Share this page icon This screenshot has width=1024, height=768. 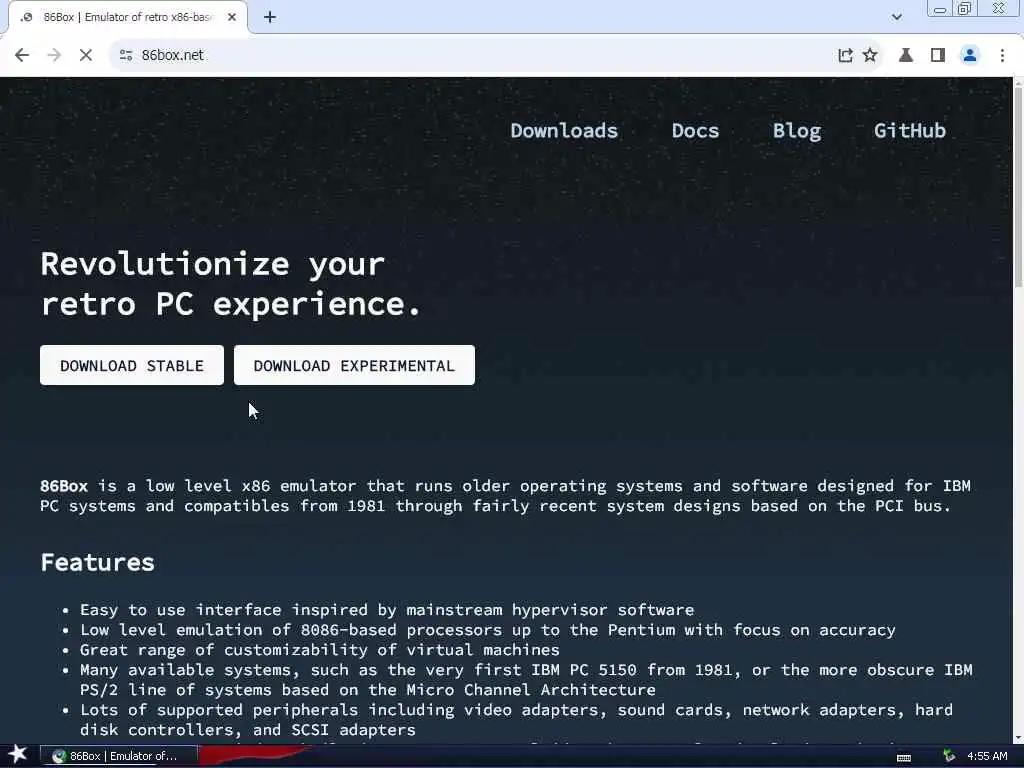point(845,56)
